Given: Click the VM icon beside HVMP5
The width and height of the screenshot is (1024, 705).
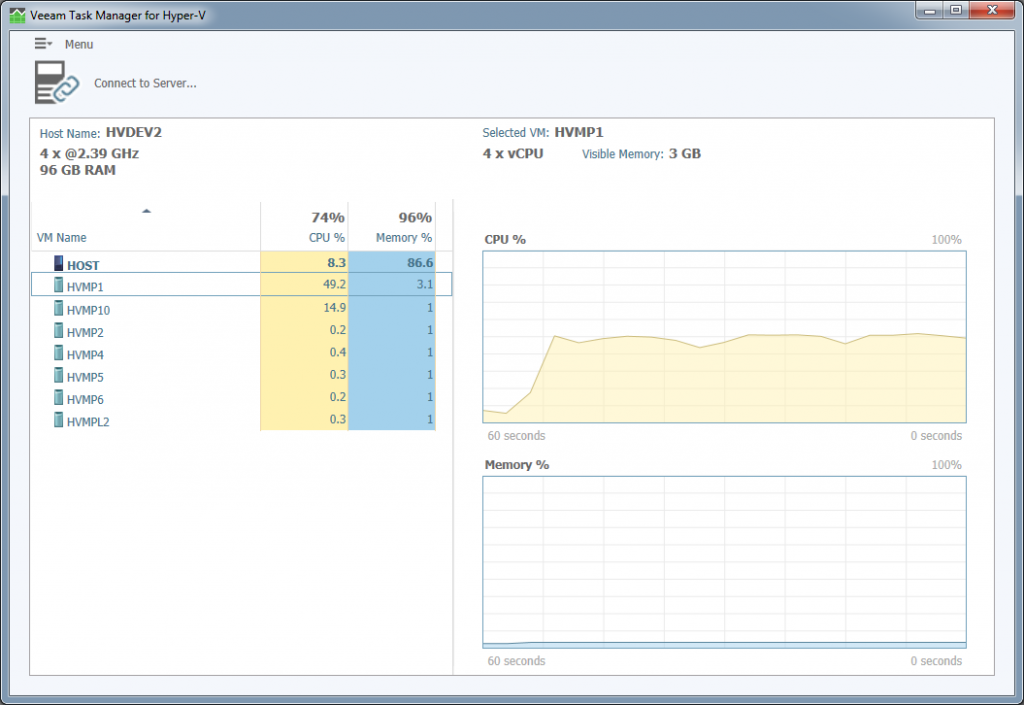Looking at the screenshot, I should [x=57, y=376].
